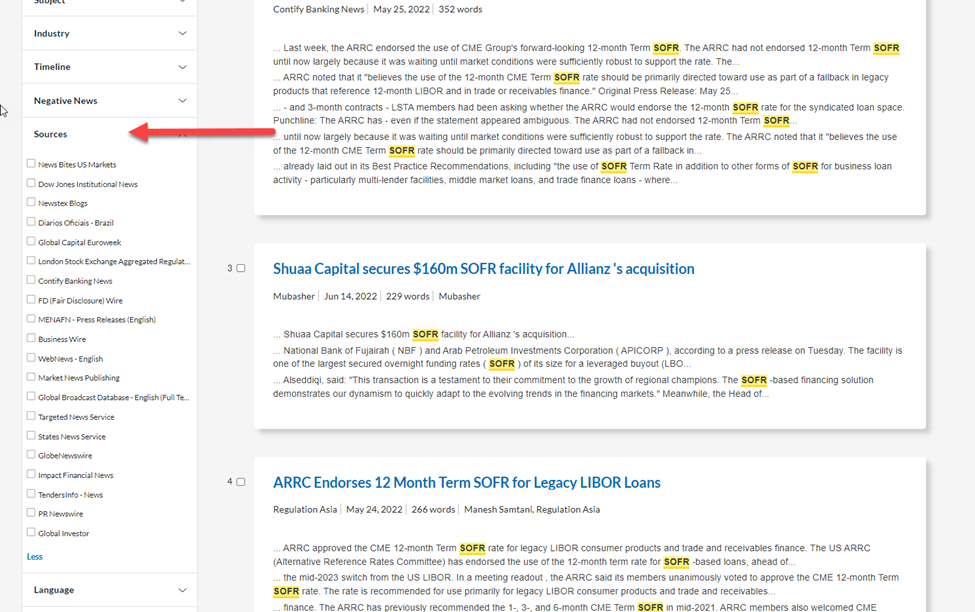
Task: Check MENAFN - Press Releases (English)
Action: pos(31,318)
